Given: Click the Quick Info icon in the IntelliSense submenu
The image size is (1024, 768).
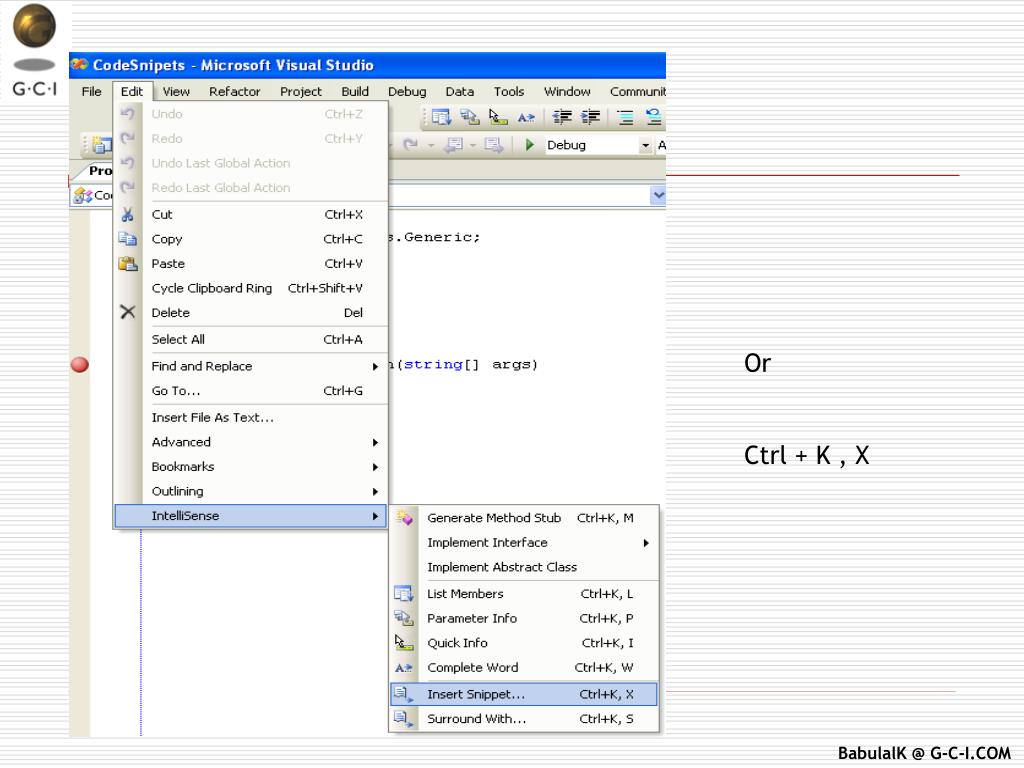Looking at the screenshot, I should coord(404,643).
